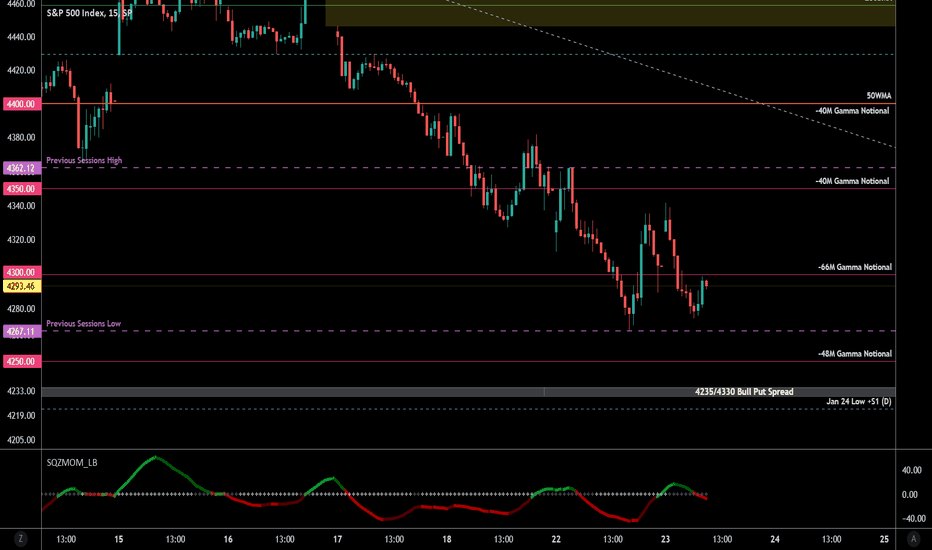Select the Previous Sessions Low text
Image resolution: width=932 pixels, height=550 pixels.
[x=84, y=324]
